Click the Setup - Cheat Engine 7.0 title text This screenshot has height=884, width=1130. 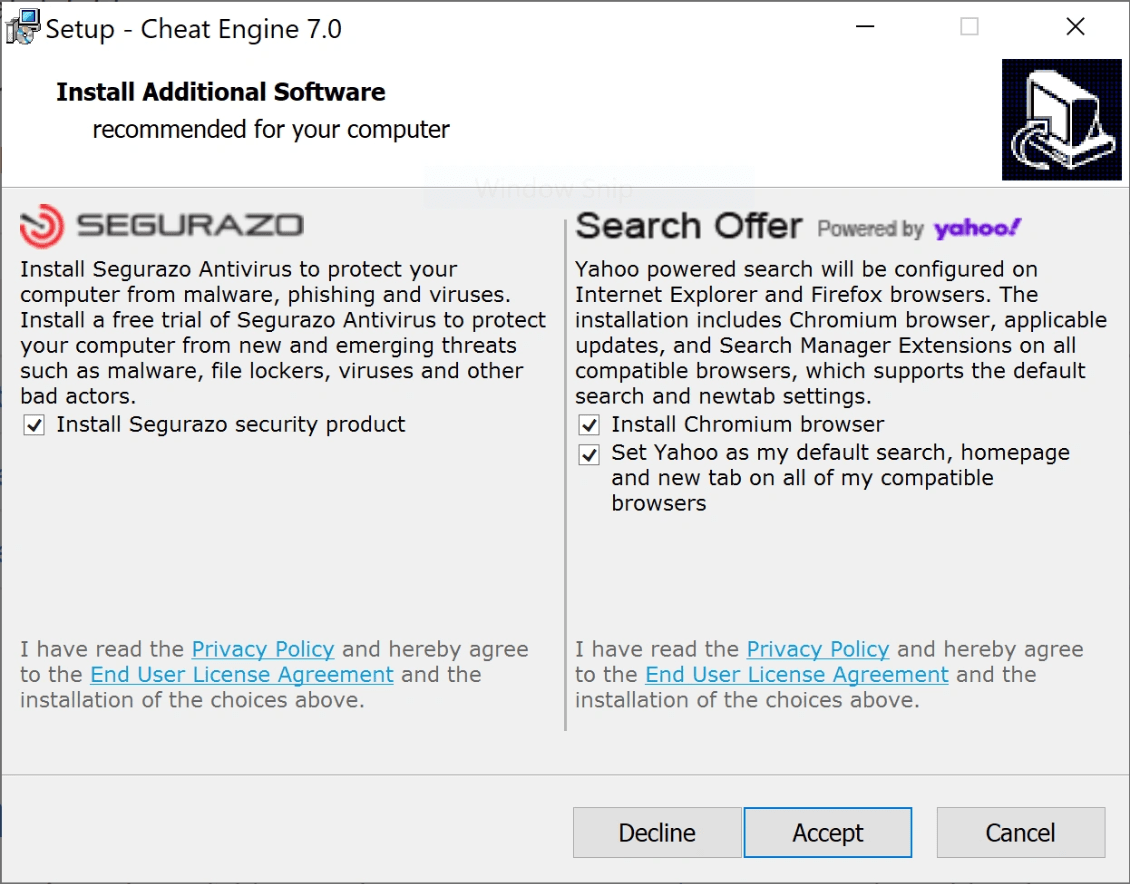pos(194,29)
